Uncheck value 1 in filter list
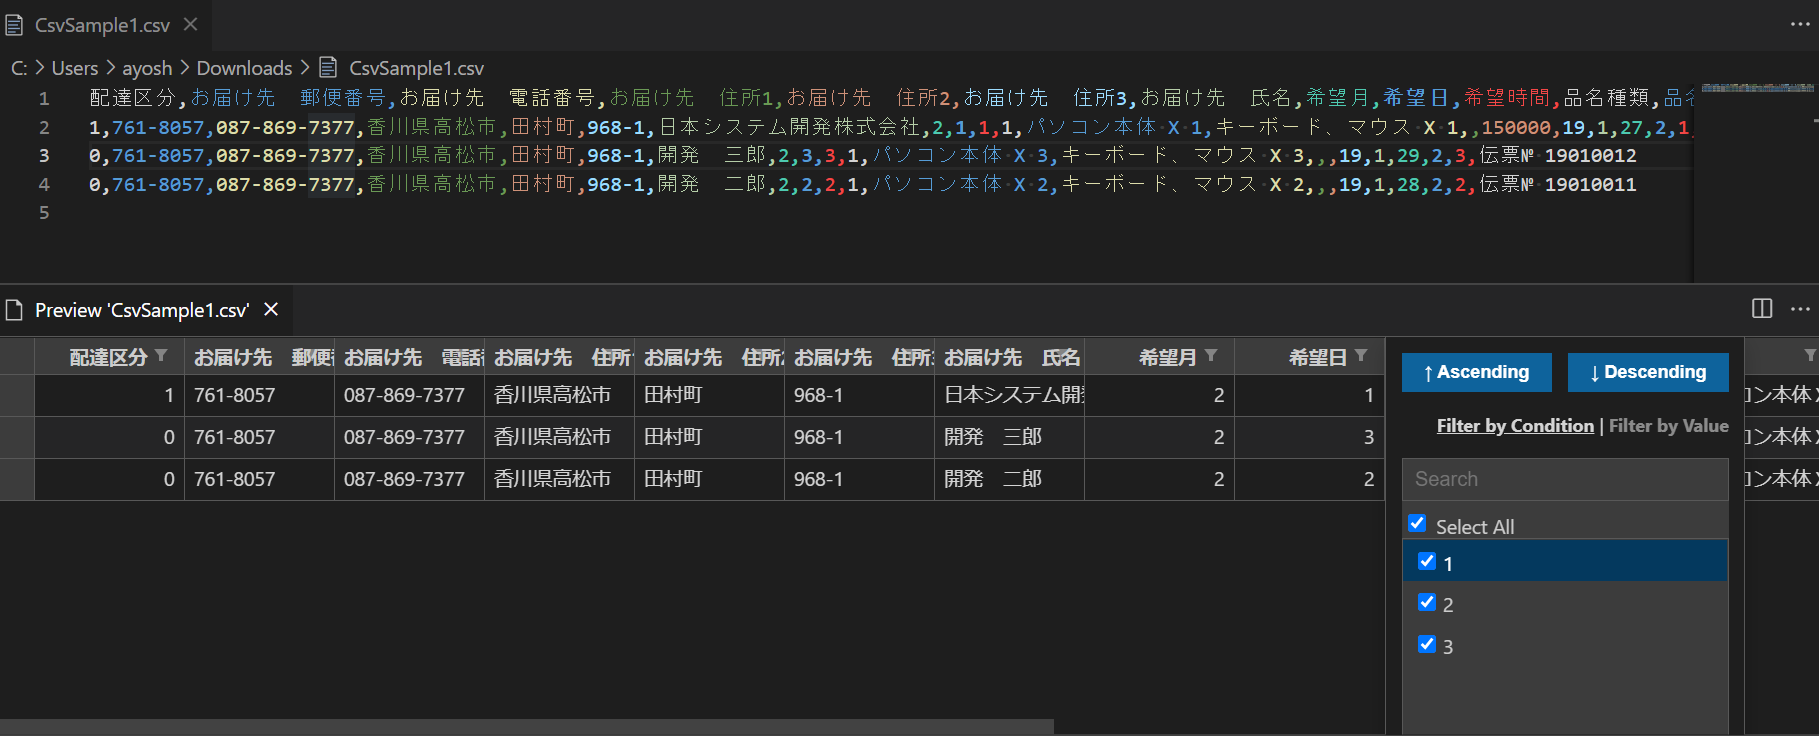 (1427, 561)
